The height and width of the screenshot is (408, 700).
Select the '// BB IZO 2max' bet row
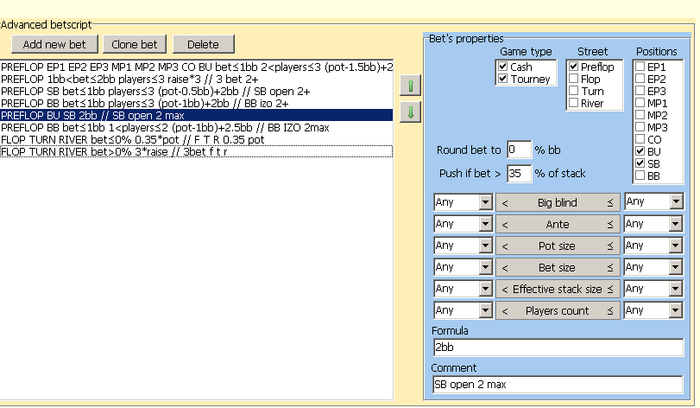[196, 127]
